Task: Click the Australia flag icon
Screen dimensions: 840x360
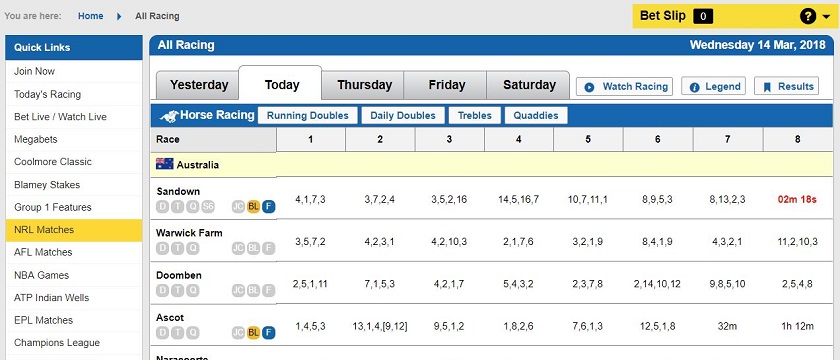Action: point(164,164)
